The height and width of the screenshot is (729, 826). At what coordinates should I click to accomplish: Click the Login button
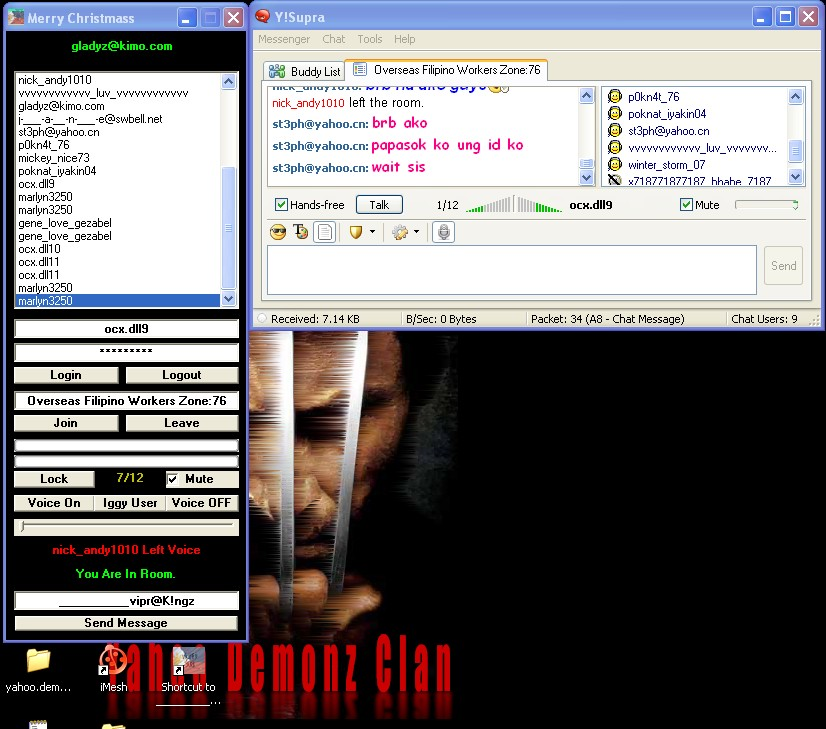coord(66,375)
